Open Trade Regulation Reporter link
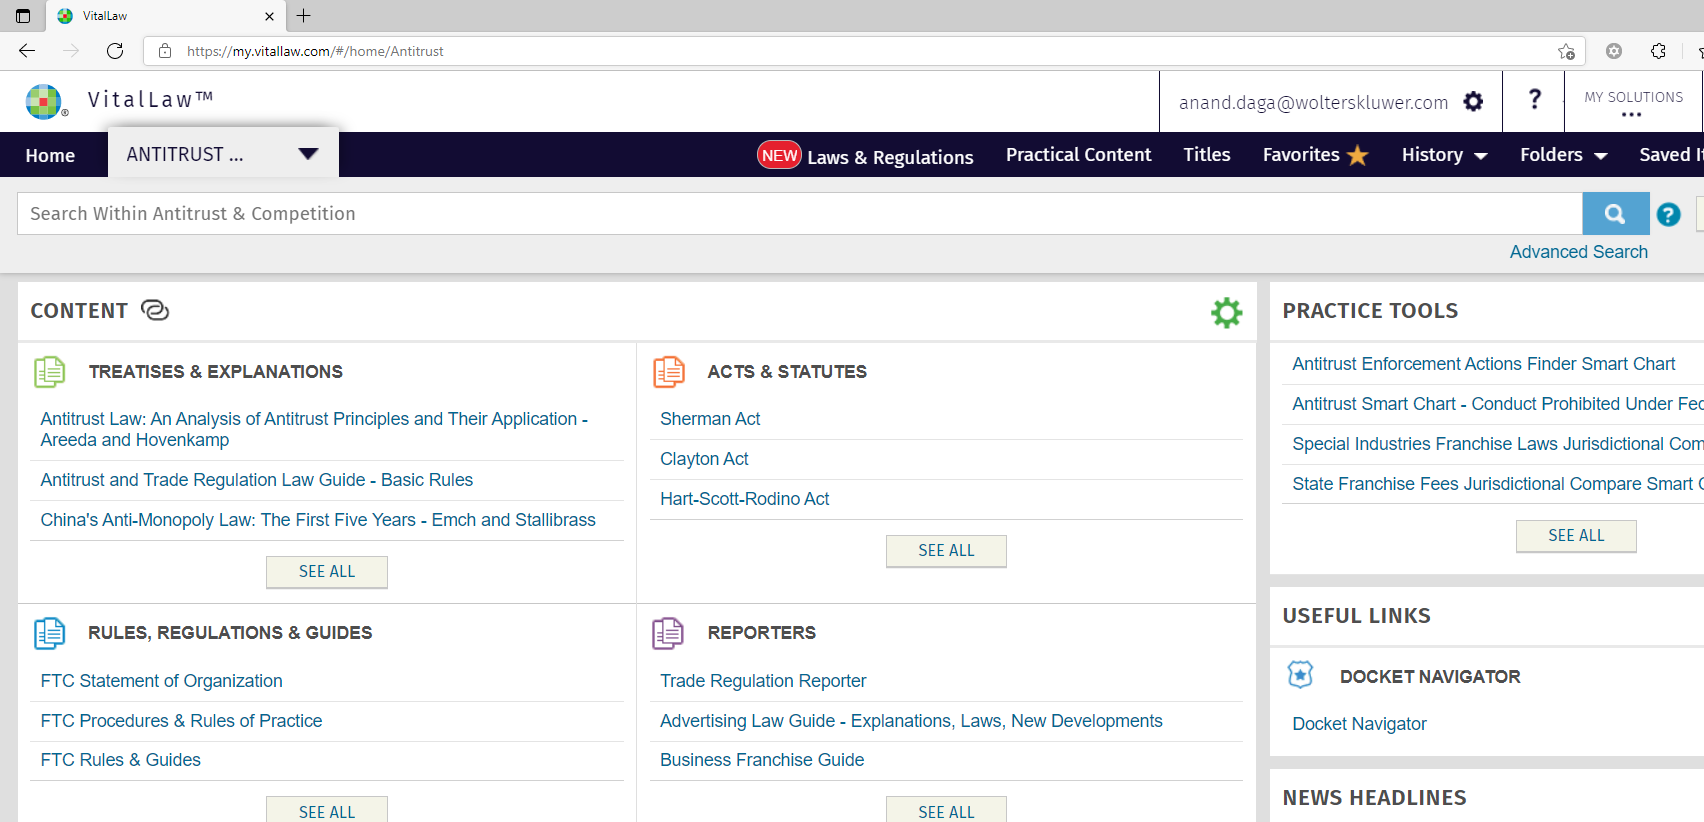 [x=763, y=681]
